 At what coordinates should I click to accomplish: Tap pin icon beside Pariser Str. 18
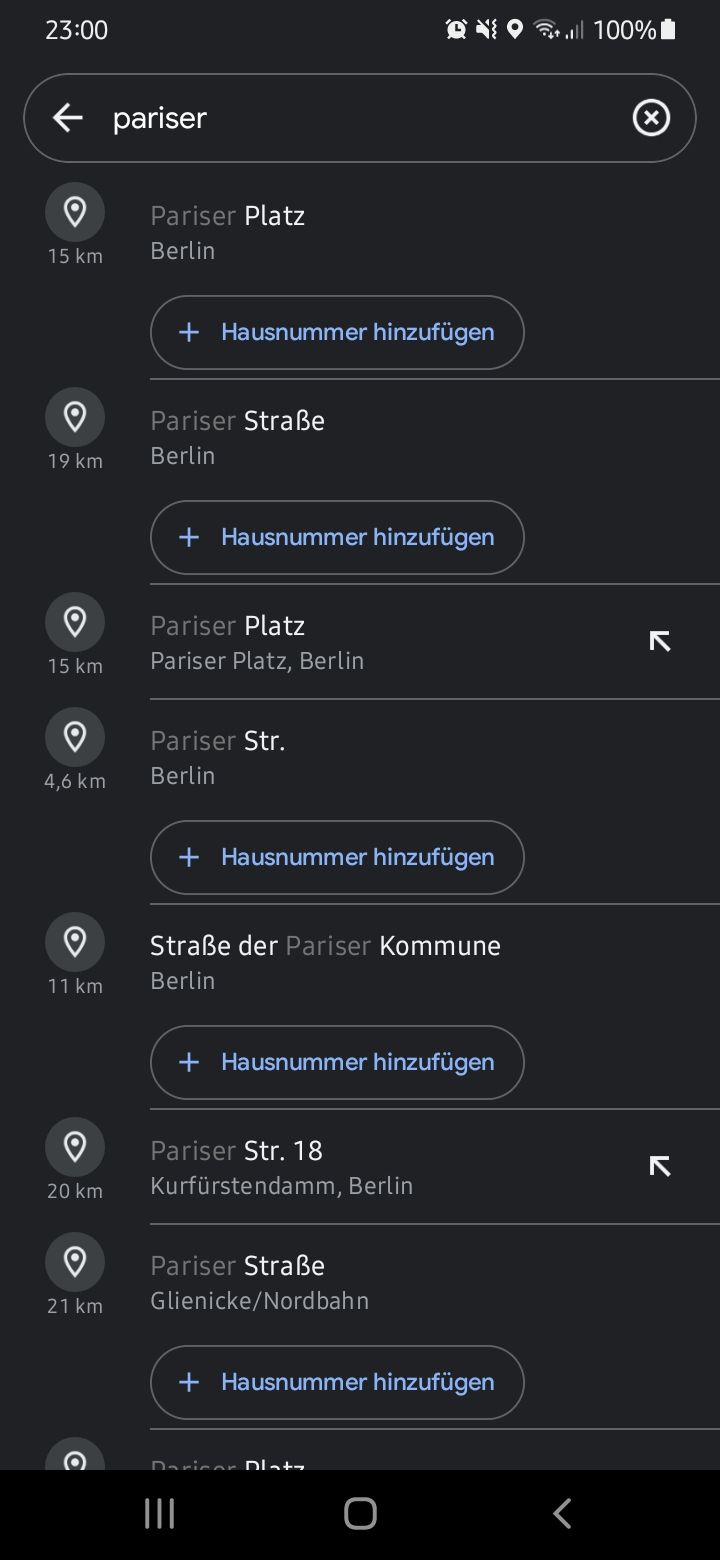tap(75, 1147)
